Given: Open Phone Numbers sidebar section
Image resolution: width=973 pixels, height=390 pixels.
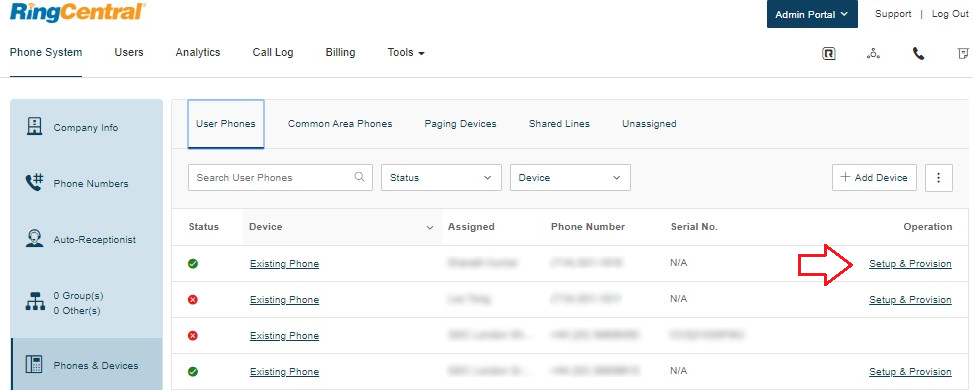Looking at the screenshot, I should (87, 183).
